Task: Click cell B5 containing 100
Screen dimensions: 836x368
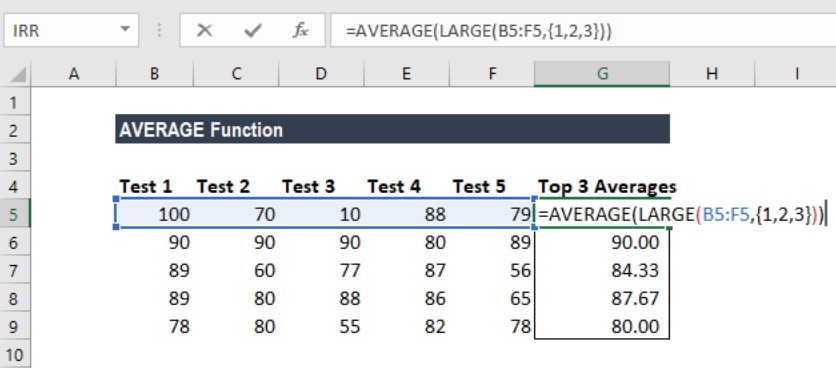Action: (155, 214)
